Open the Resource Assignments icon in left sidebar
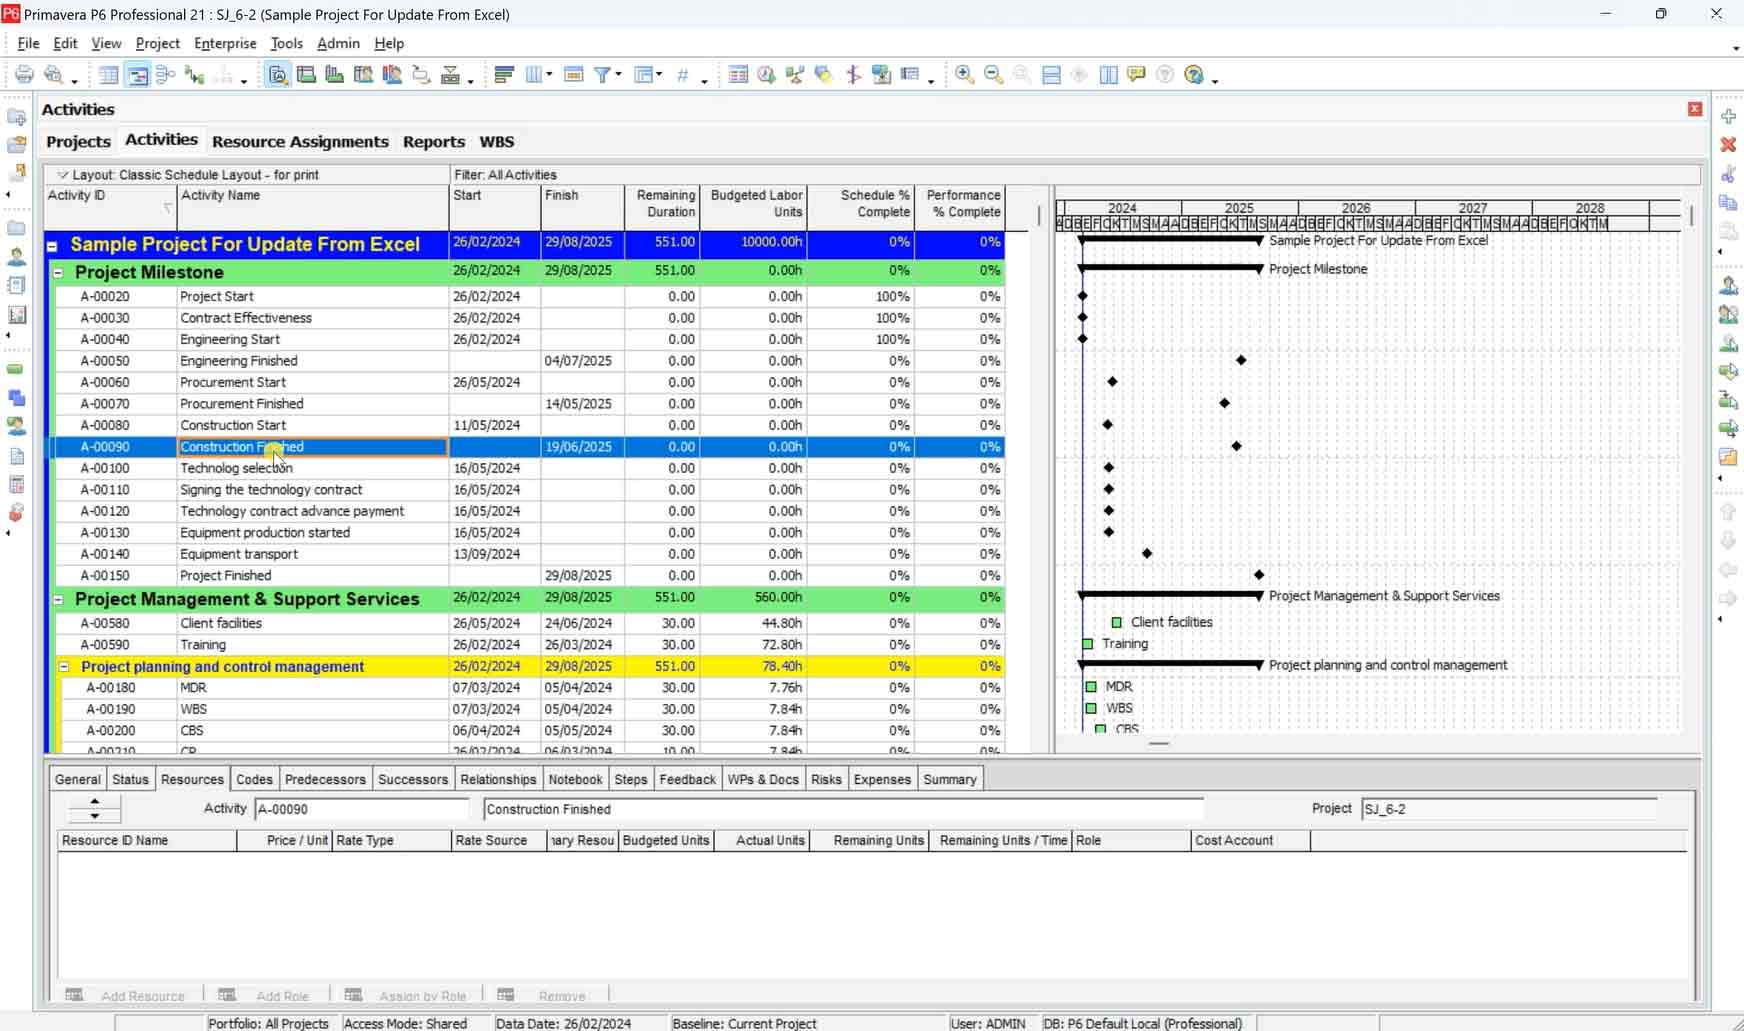Image resolution: width=1744 pixels, height=1031 pixels. pyautogui.click(x=16, y=426)
